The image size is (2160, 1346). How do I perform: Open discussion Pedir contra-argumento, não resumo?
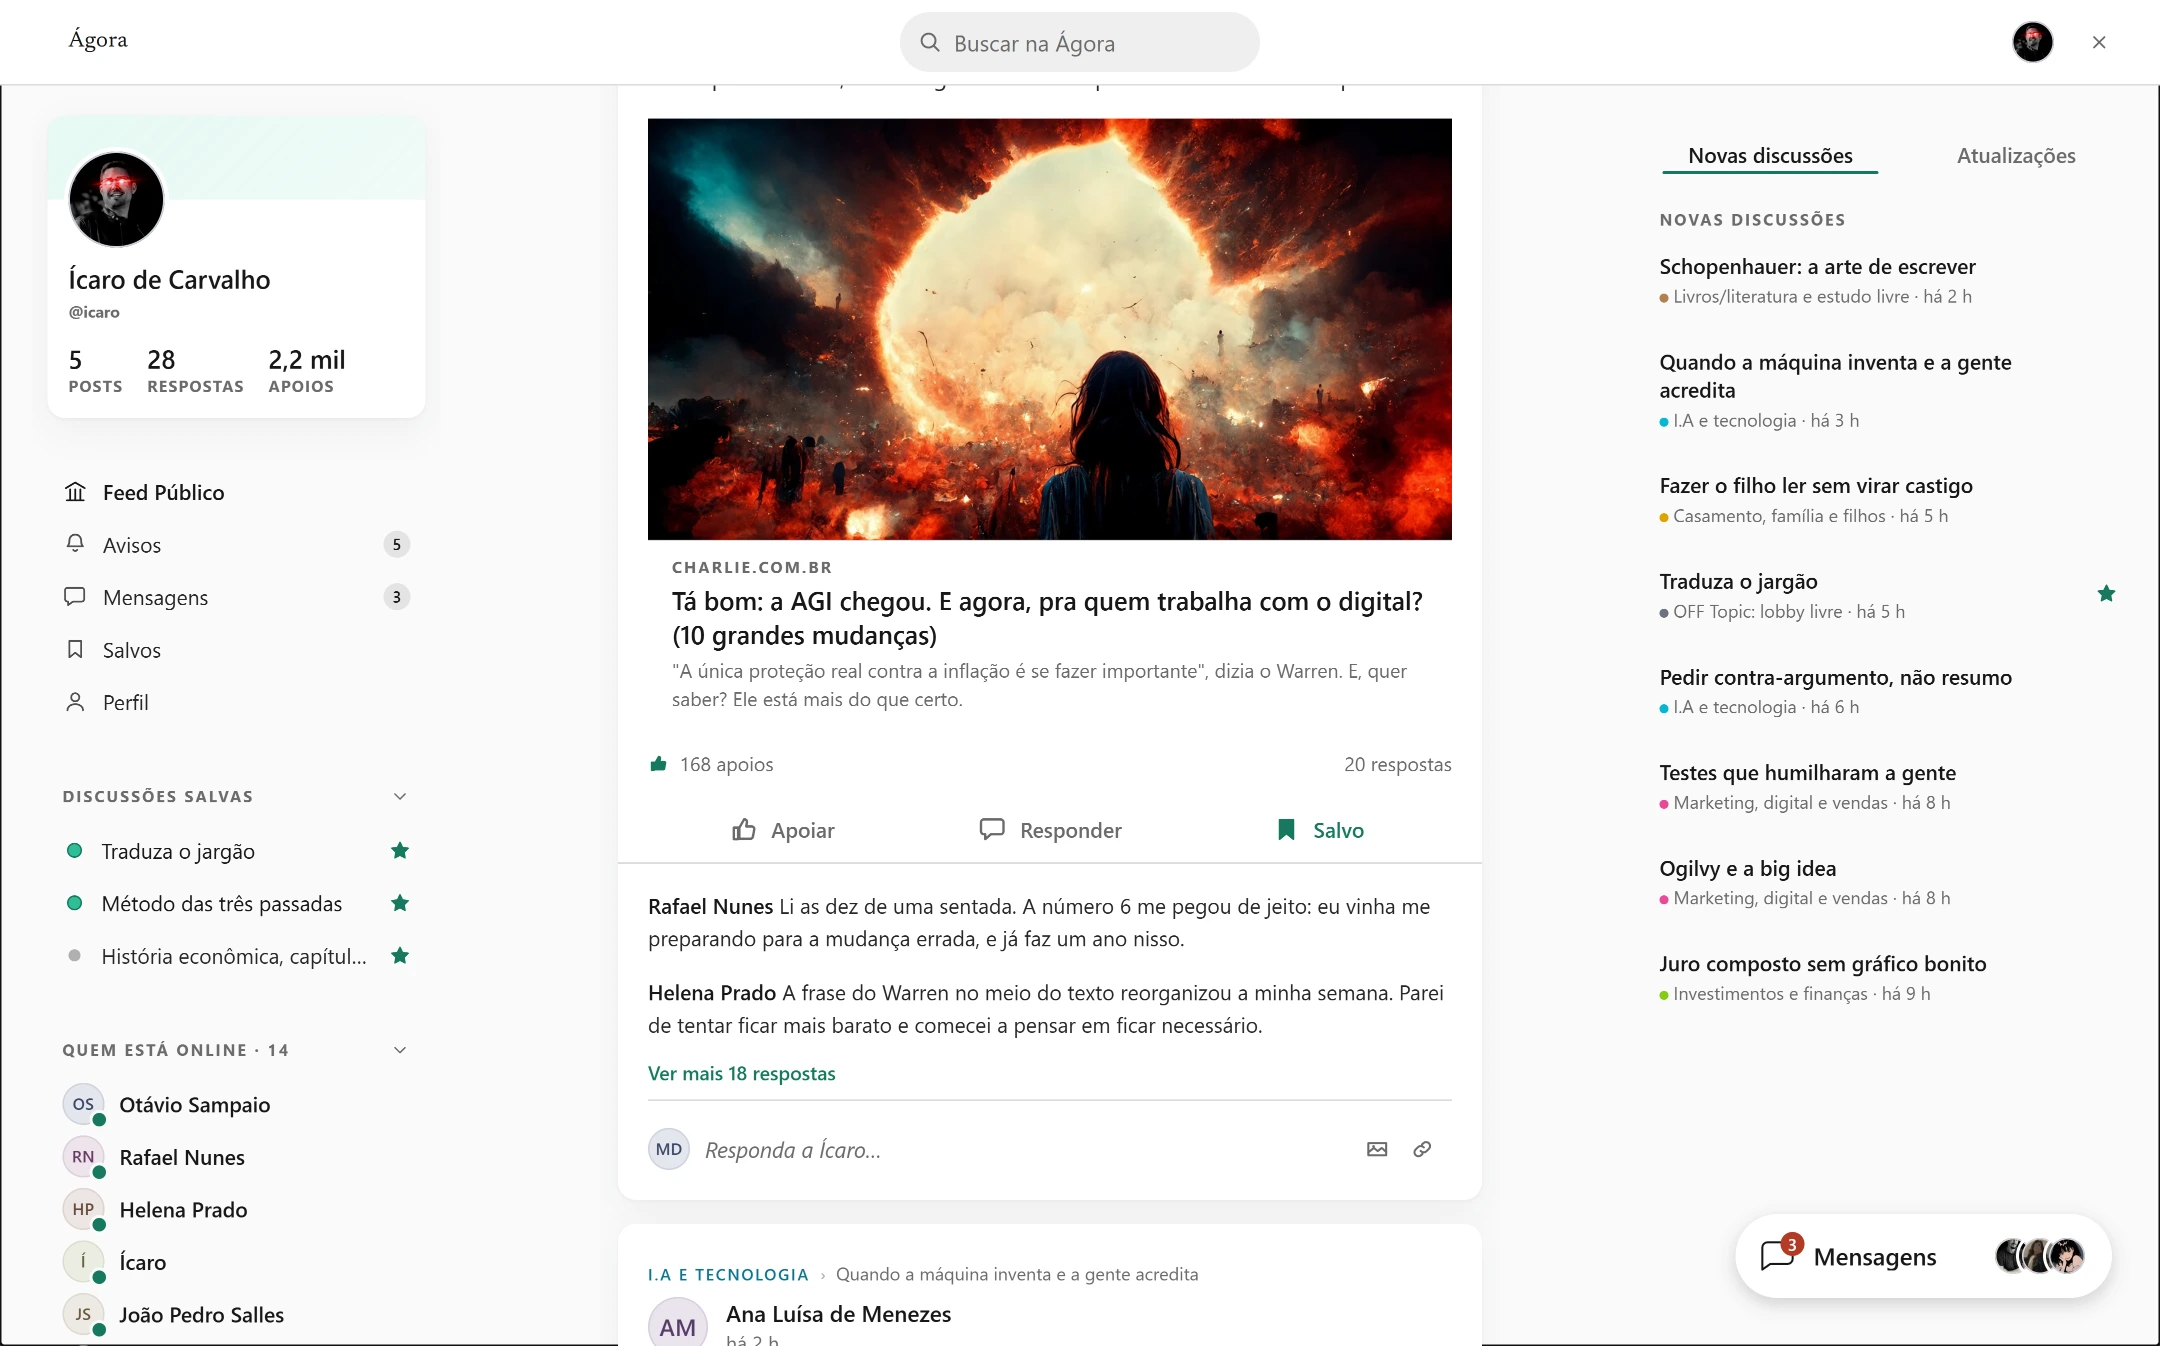click(x=1836, y=678)
